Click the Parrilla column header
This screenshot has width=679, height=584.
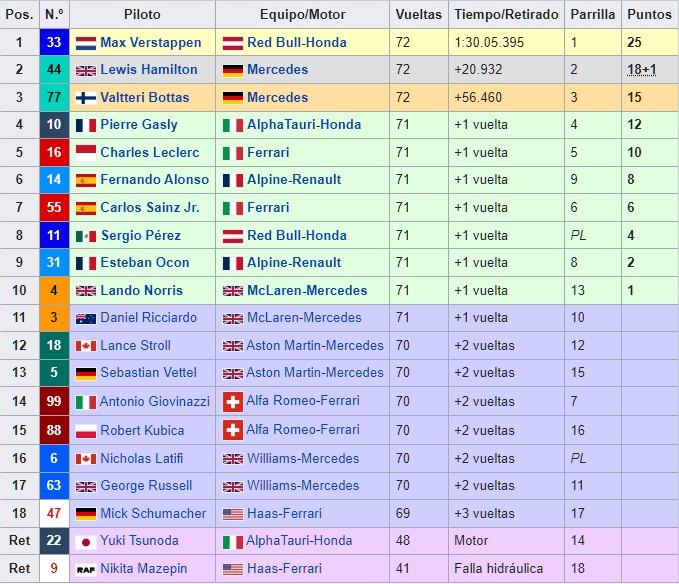(593, 14)
